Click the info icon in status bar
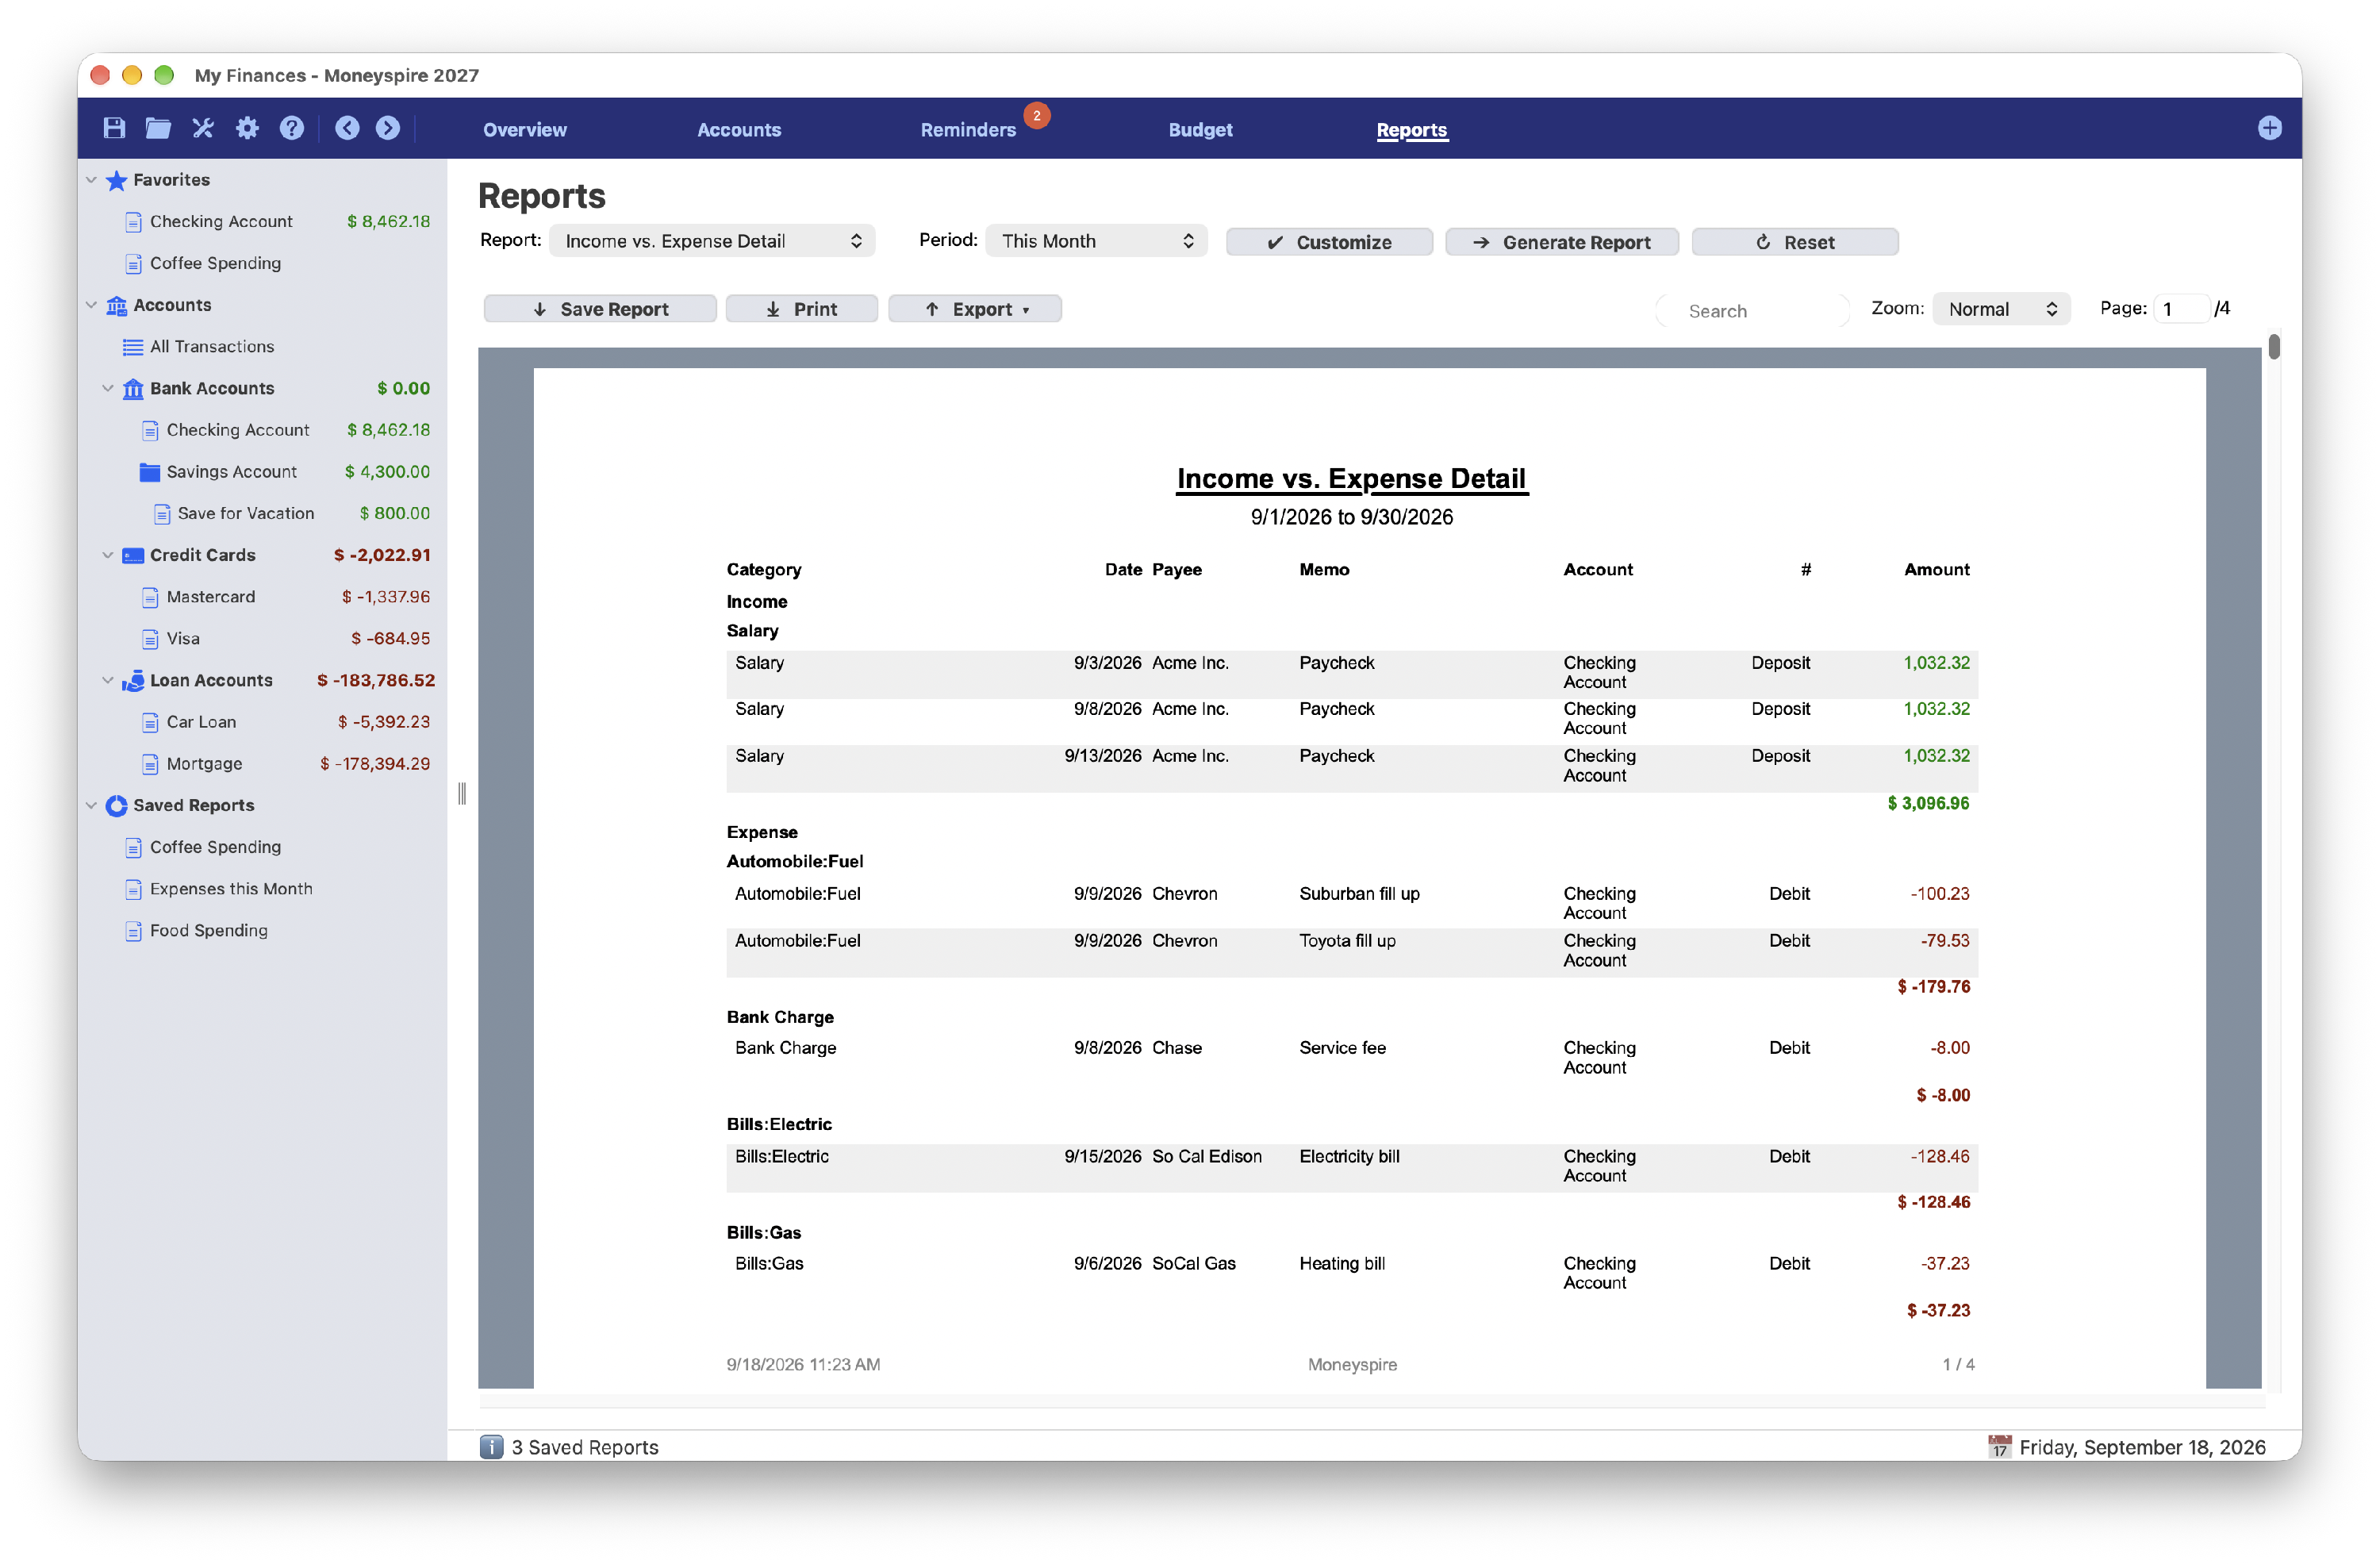The width and height of the screenshot is (2380, 1564). point(491,1446)
